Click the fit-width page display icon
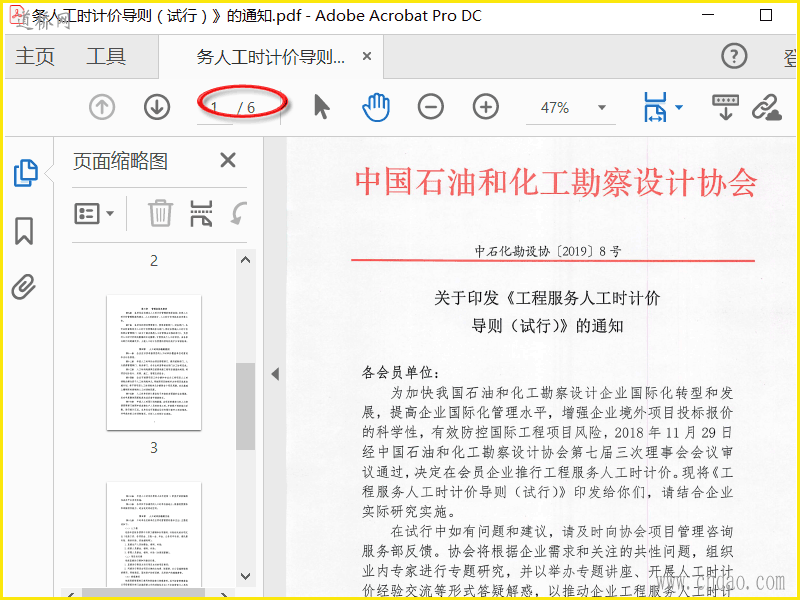The height and width of the screenshot is (600, 800). (x=656, y=107)
